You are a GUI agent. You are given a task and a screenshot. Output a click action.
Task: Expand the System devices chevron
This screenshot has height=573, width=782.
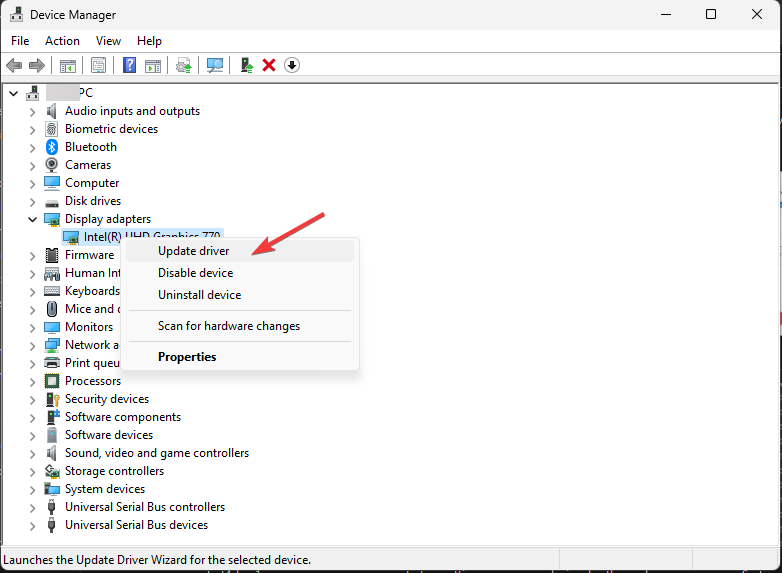(x=32, y=490)
